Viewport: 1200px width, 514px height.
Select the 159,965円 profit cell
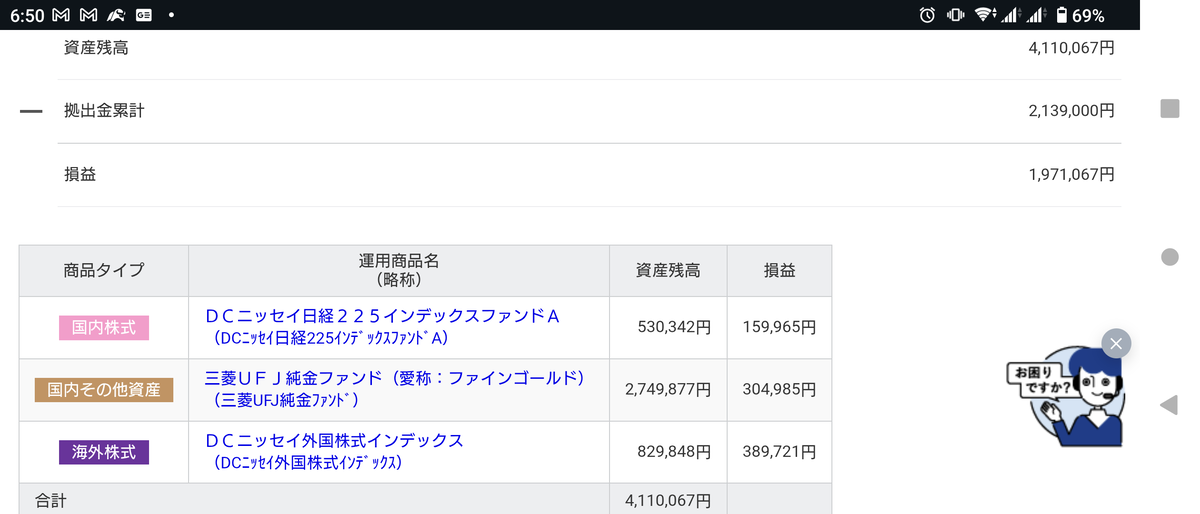tap(779, 327)
